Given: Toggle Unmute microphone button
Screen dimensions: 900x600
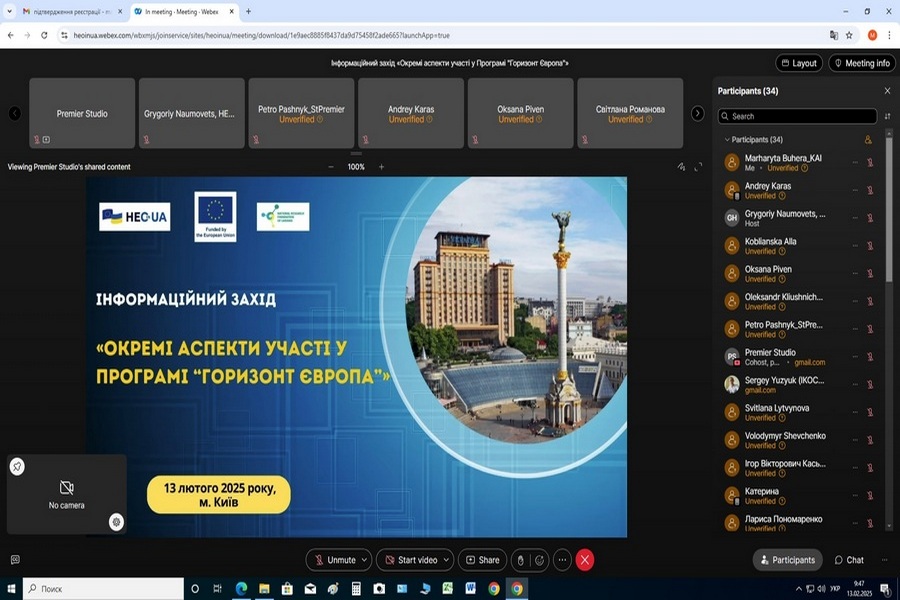Looking at the screenshot, I should click(334, 560).
